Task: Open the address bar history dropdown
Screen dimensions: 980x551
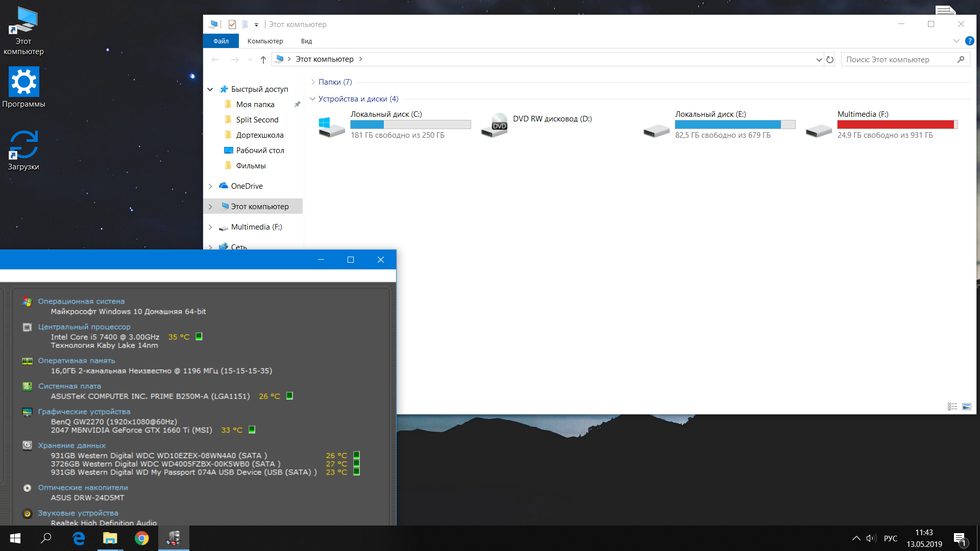Action: click(819, 59)
